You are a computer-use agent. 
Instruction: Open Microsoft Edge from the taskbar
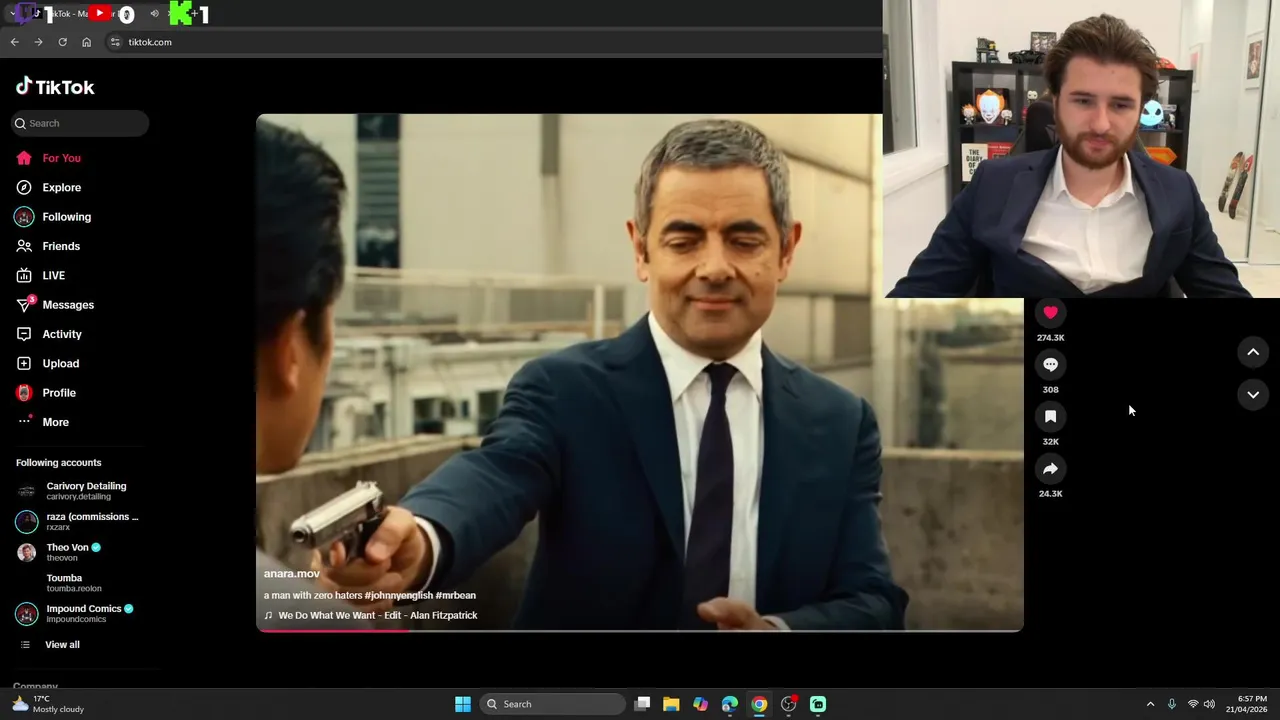[x=730, y=704]
